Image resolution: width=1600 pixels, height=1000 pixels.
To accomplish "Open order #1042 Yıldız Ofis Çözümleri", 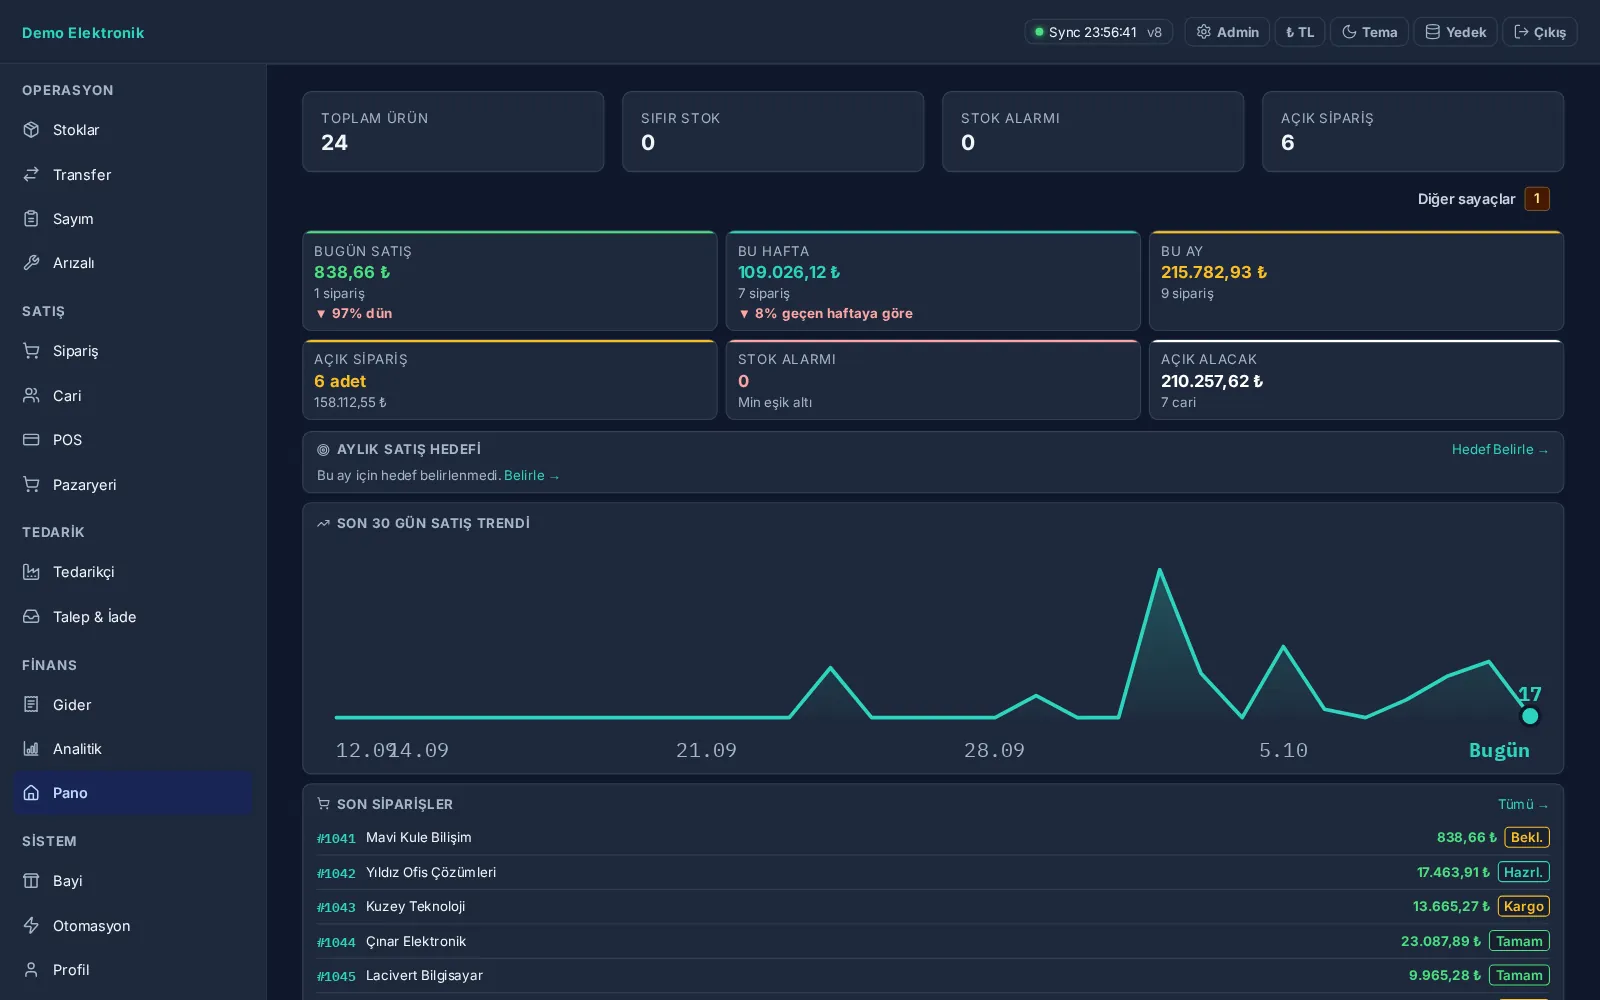I will pyautogui.click(x=933, y=872).
